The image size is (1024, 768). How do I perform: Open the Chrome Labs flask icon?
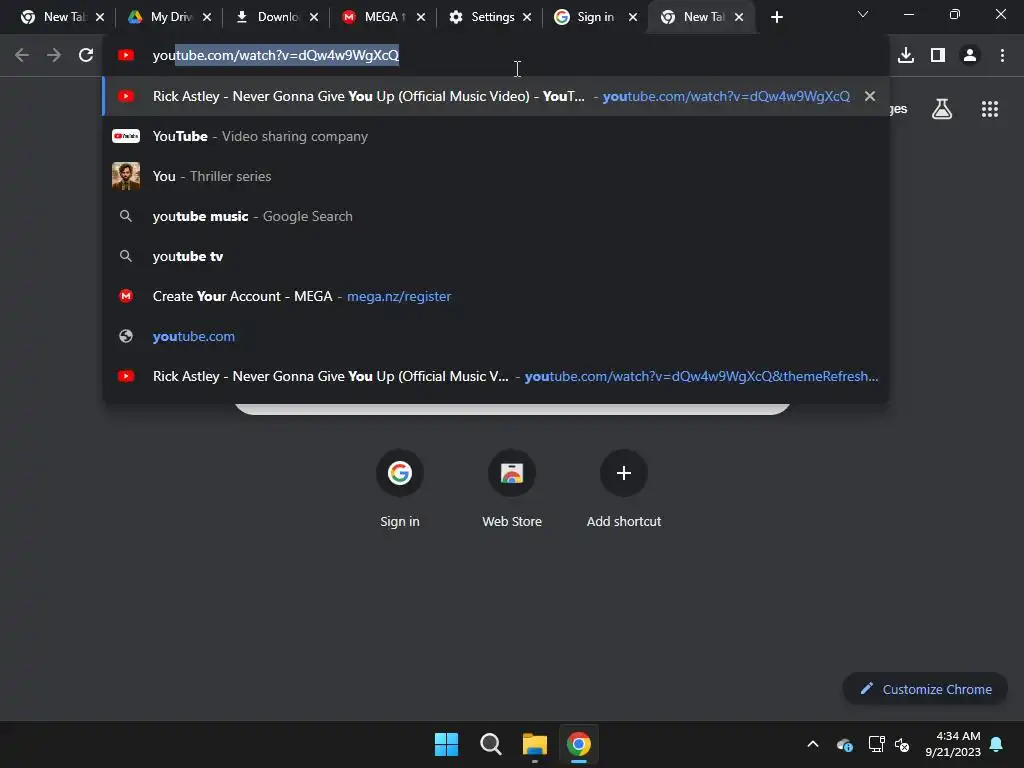[942, 109]
